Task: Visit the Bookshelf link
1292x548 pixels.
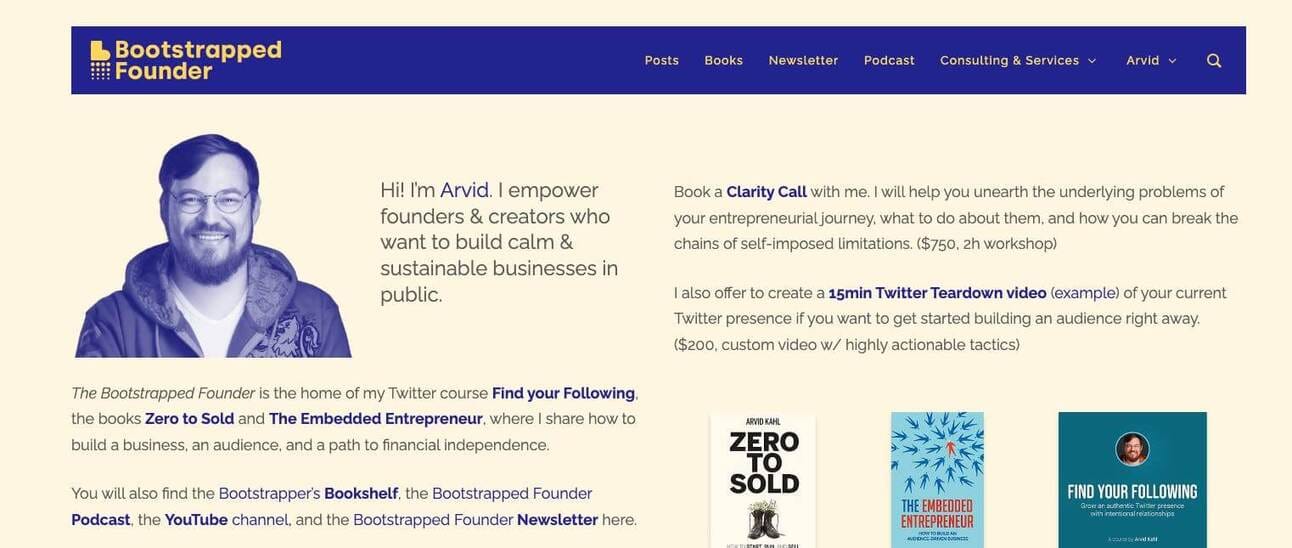Action: [361, 494]
